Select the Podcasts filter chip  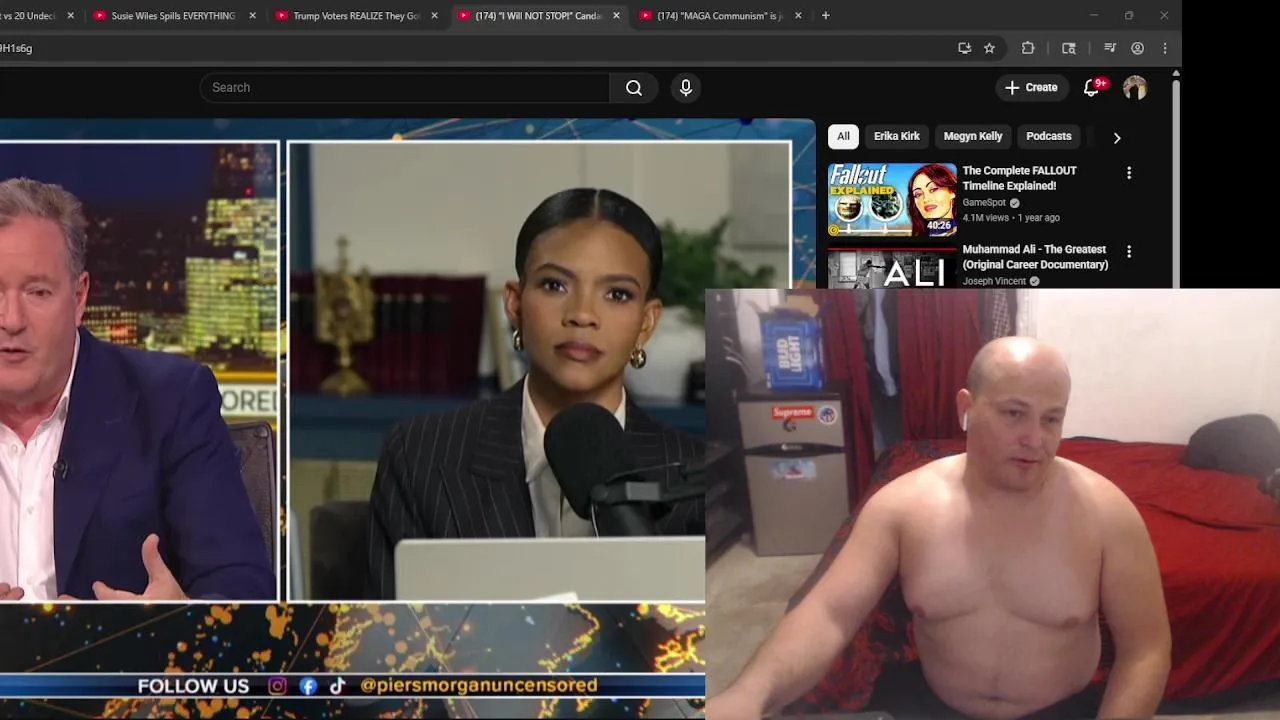pyautogui.click(x=1048, y=136)
